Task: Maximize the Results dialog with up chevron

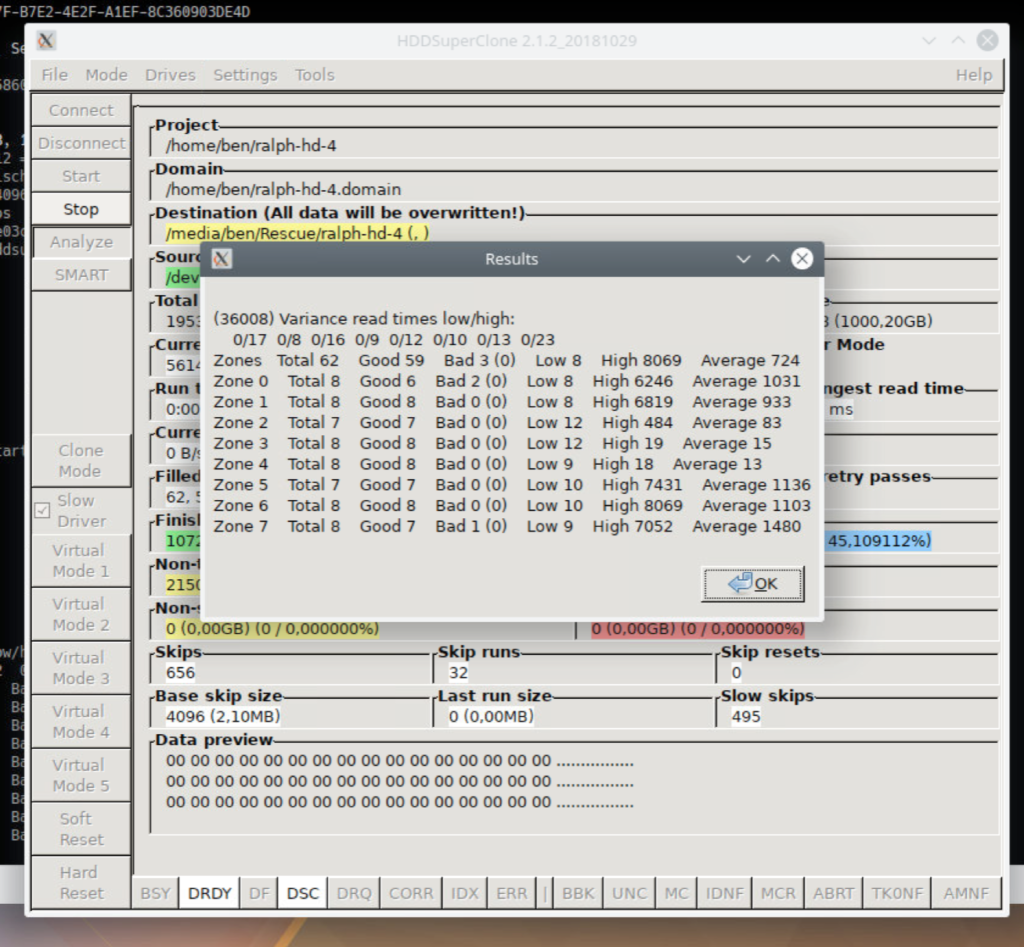Action: [773, 259]
